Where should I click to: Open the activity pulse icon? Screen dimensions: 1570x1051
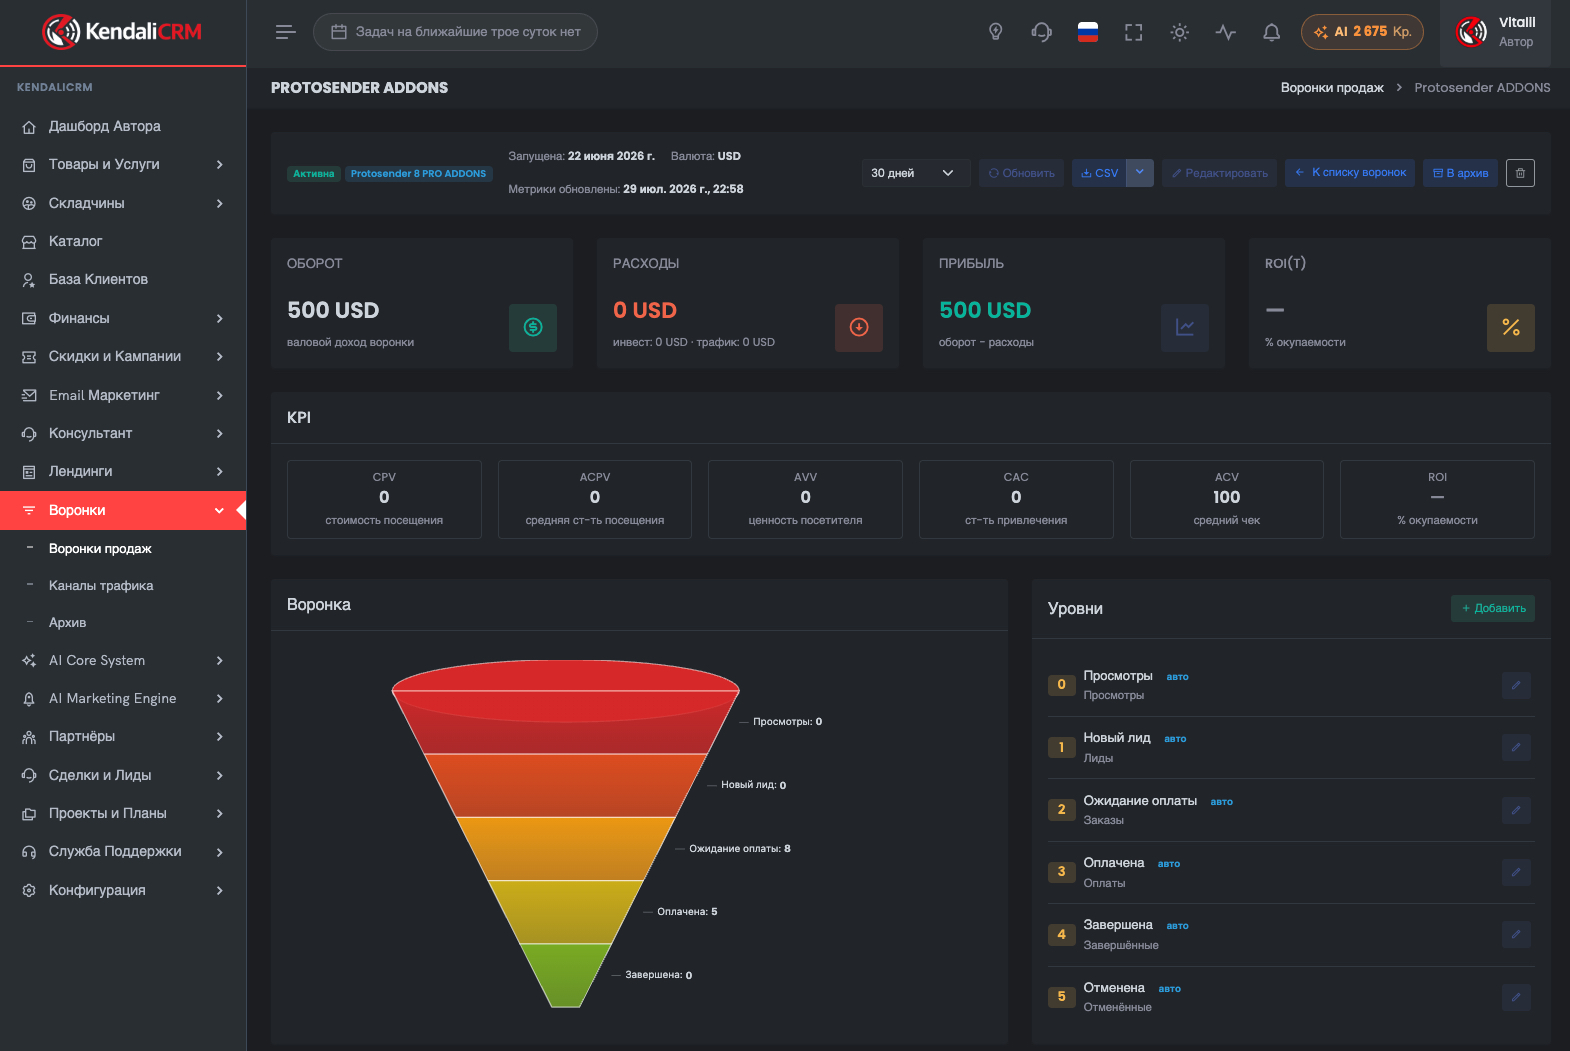(x=1225, y=32)
